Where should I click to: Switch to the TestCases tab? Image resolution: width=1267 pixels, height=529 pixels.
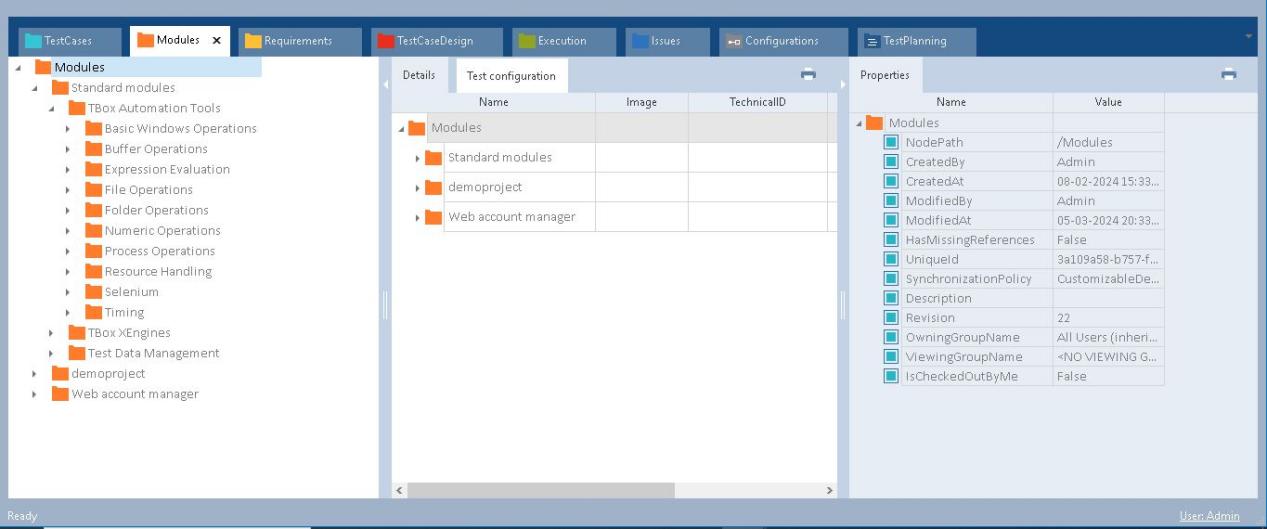pos(70,41)
